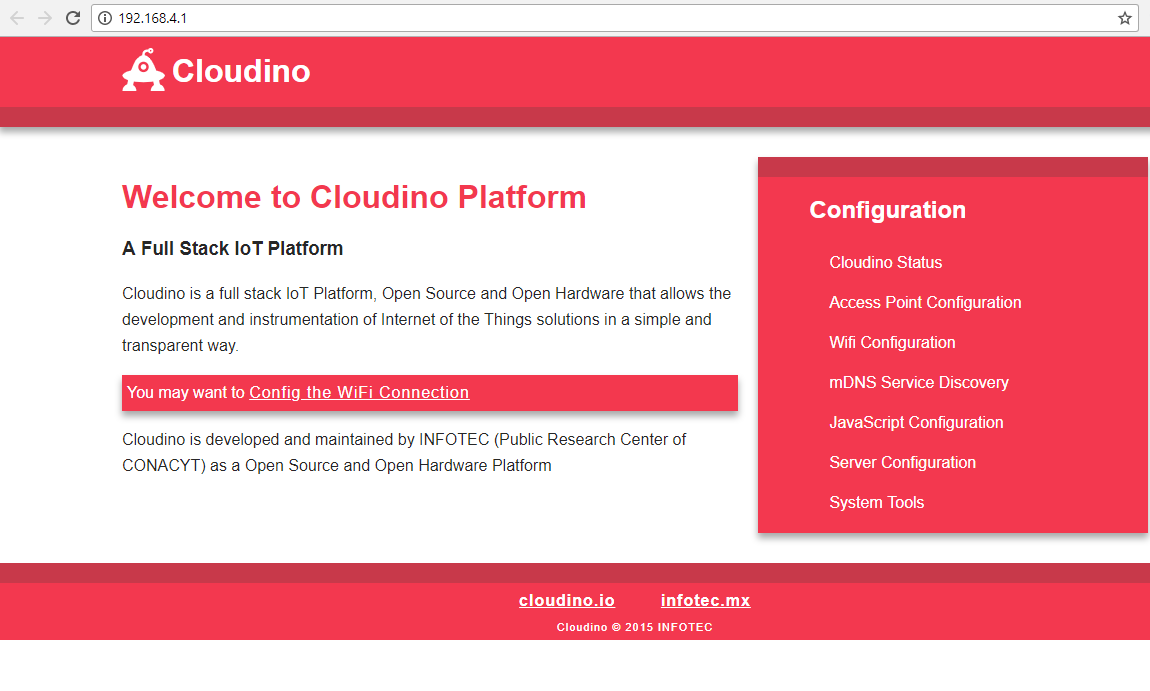Visit the cloudino.io footer link

tap(567, 600)
